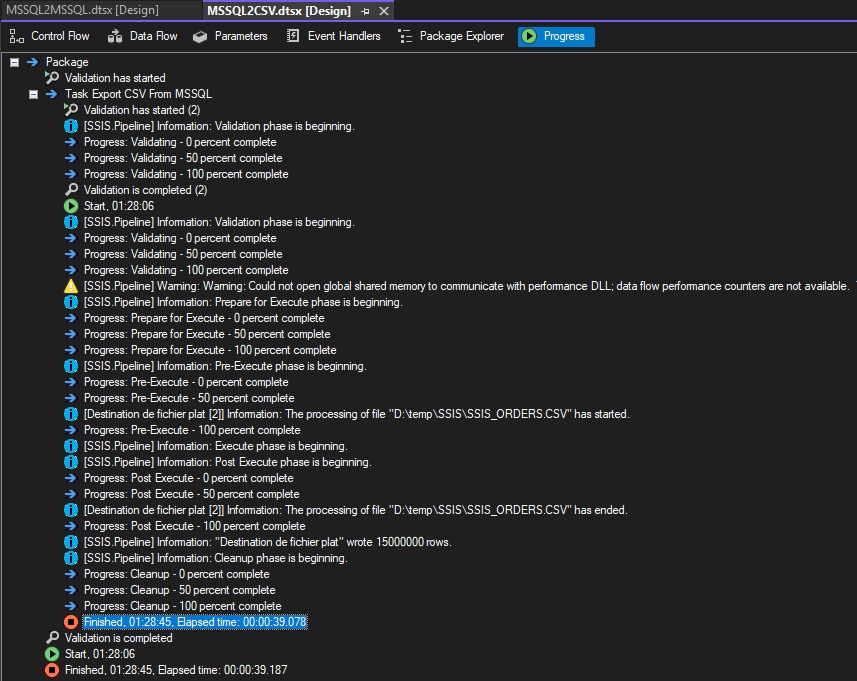Click info icon beside SSIS_ORDERS.CSV has started
857x681 pixels.
pos(71,414)
